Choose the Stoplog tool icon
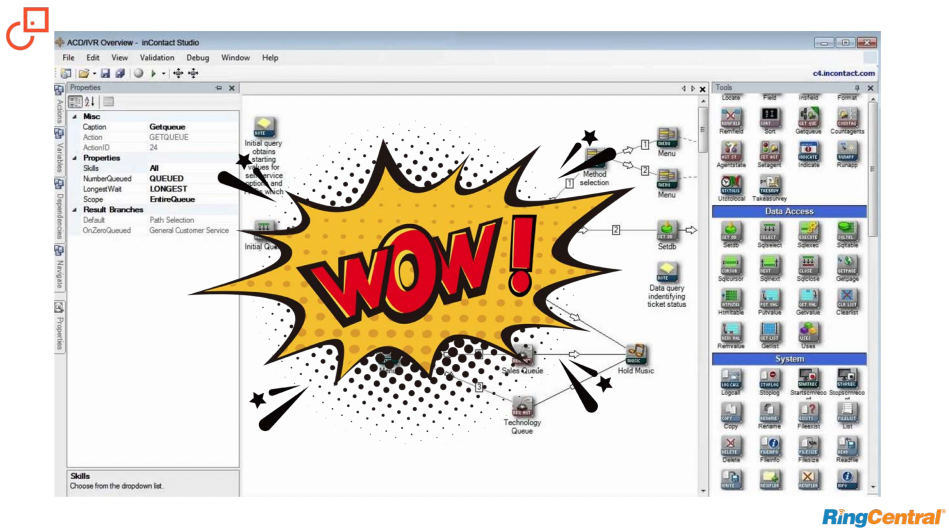Screen dimensions: 949x532 pos(769,378)
